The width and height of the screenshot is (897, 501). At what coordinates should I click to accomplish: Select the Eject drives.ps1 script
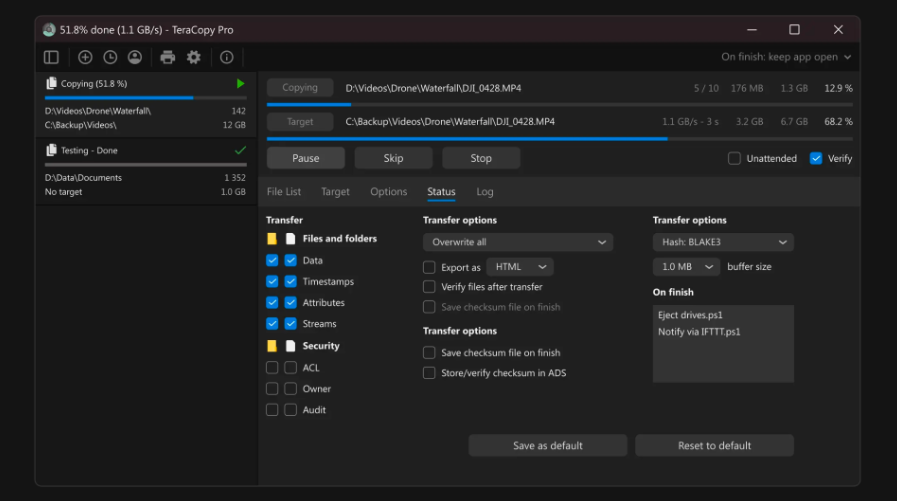690,315
